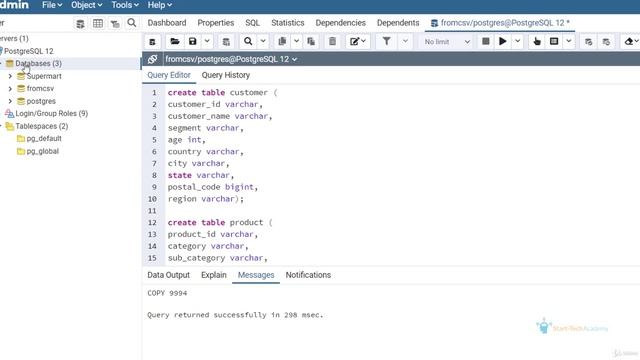Expand the Explain options dropdown arrow

(569, 41)
